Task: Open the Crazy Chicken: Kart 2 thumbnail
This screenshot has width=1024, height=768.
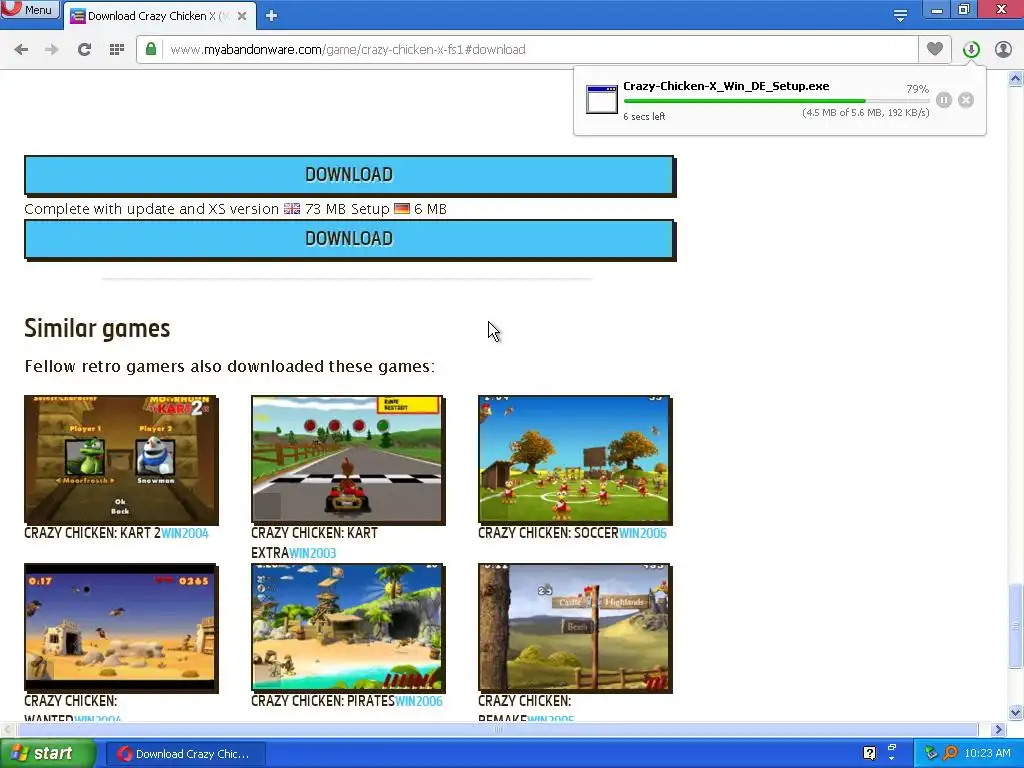Action: pos(121,460)
